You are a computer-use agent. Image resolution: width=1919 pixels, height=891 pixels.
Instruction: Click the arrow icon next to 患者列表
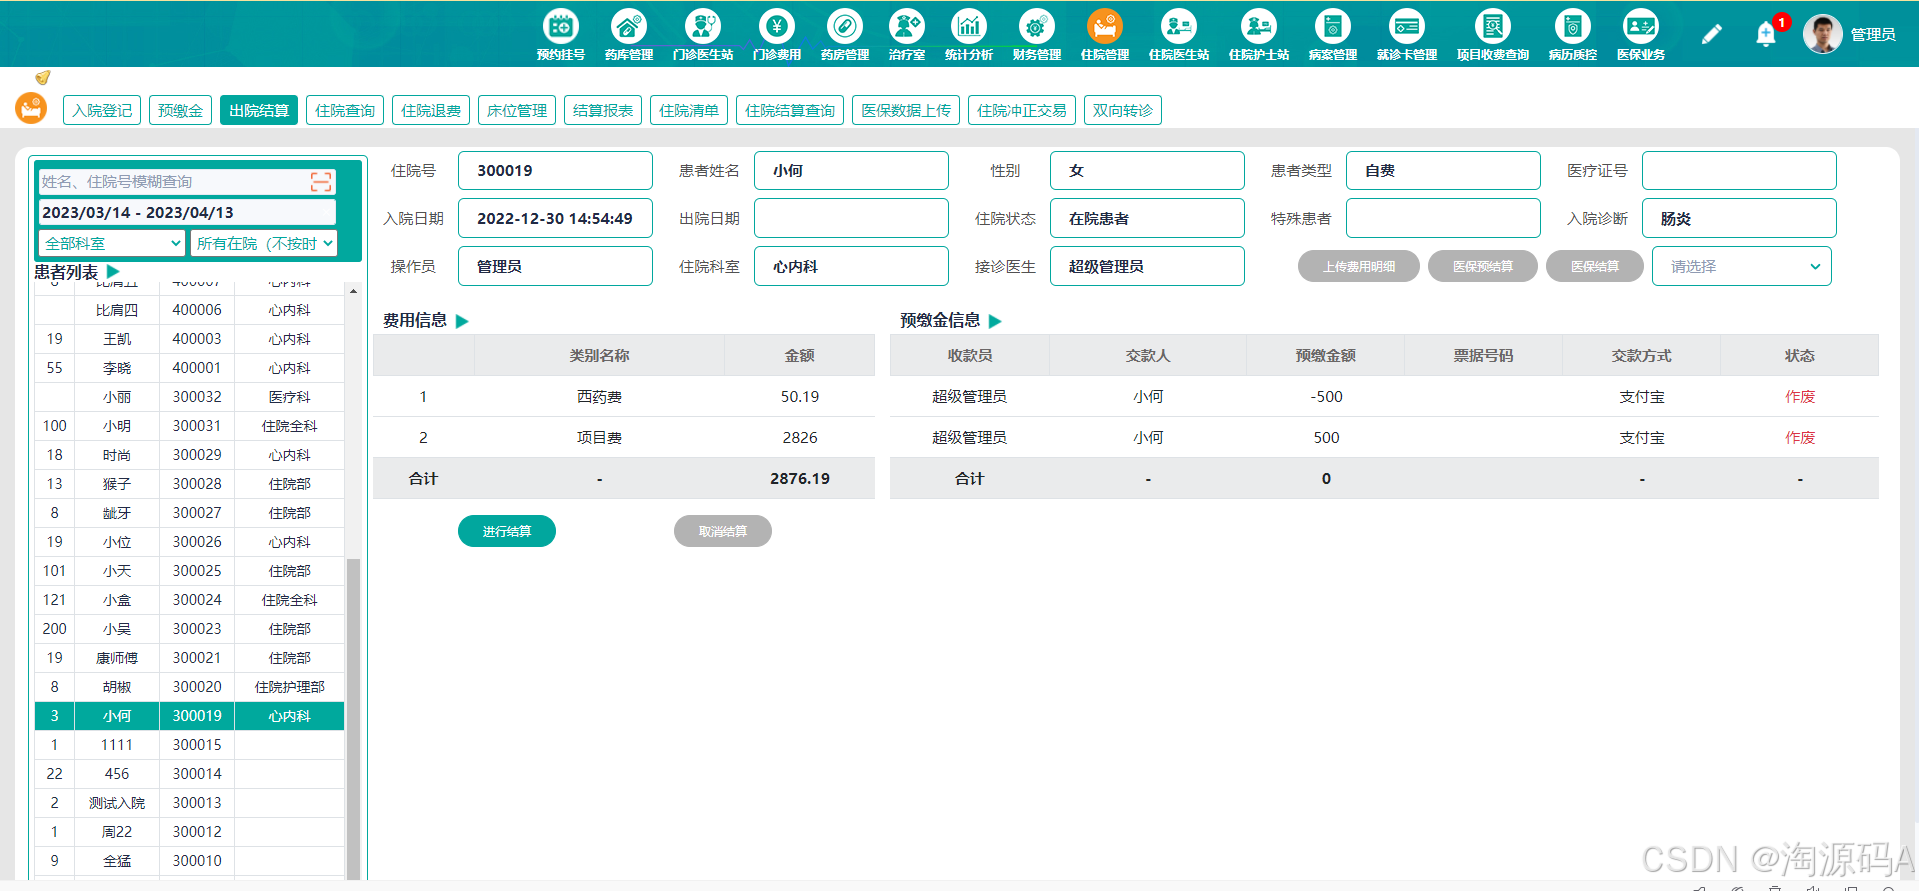coord(113,272)
